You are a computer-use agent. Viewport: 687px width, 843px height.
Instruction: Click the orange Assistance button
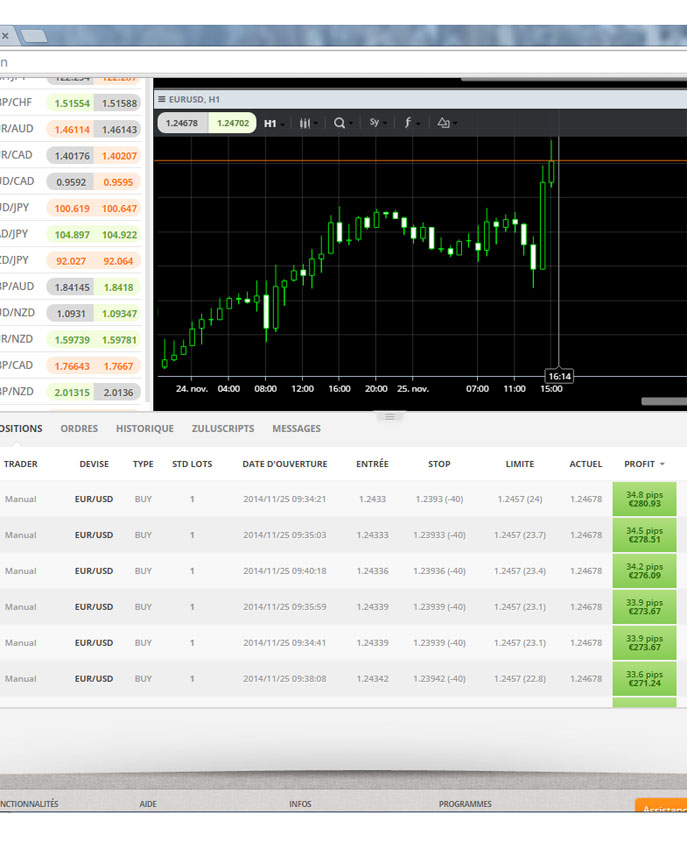click(661, 805)
